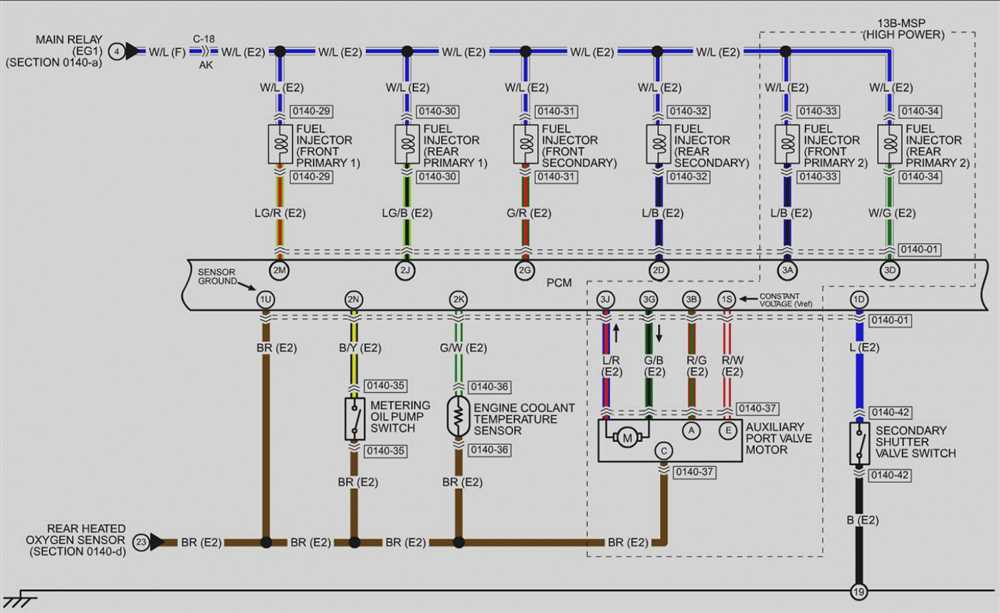This screenshot has width=1000, height=613.
Task: Click the CONSTANT VOLTAGE (Vref) label
Action: (785, 300)
